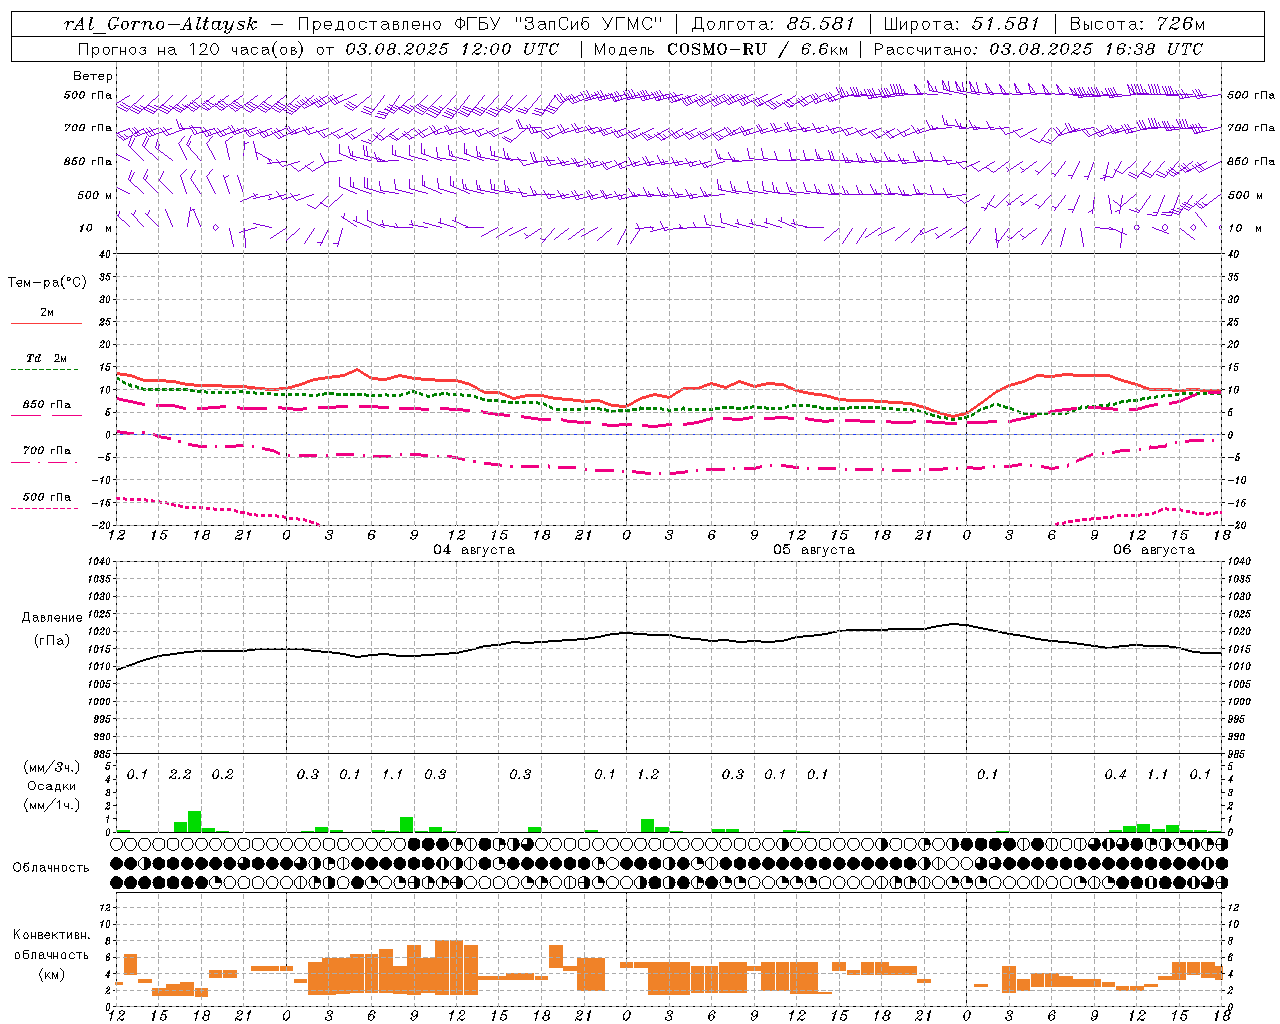Click the Ветер wind panel label
This screenshot has width=1280, height=1024.
[93, 76]
